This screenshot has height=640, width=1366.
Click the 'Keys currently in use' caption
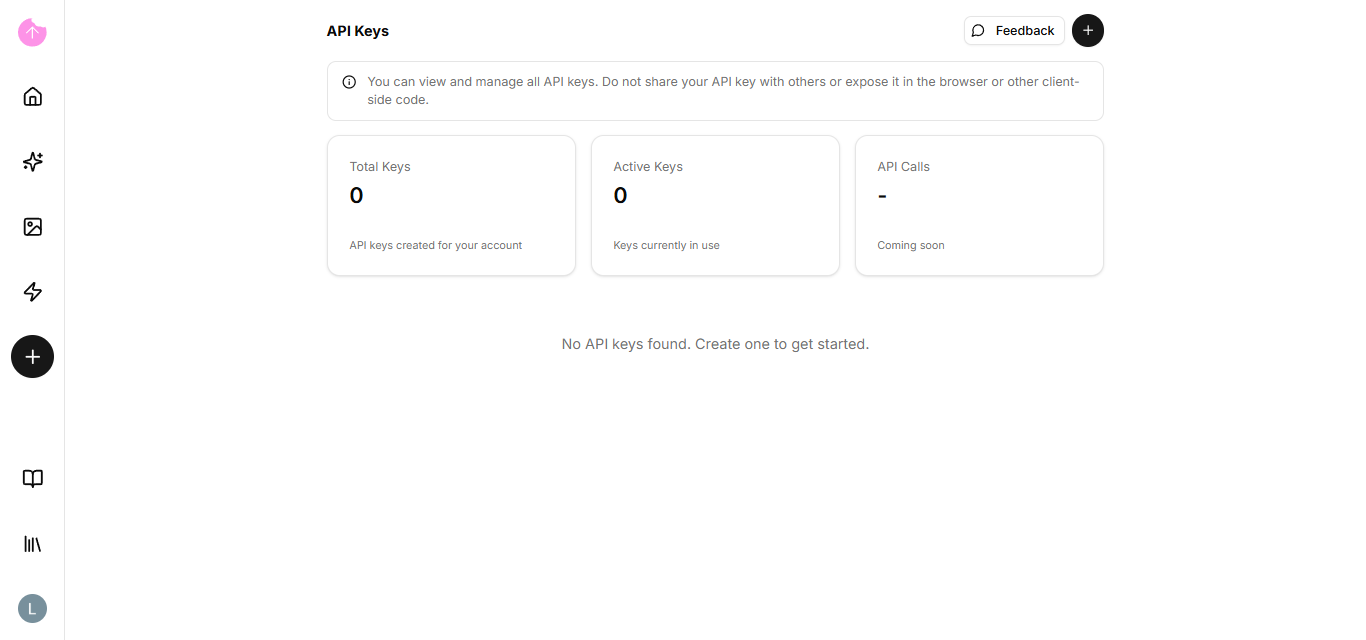tap(666, 245)
